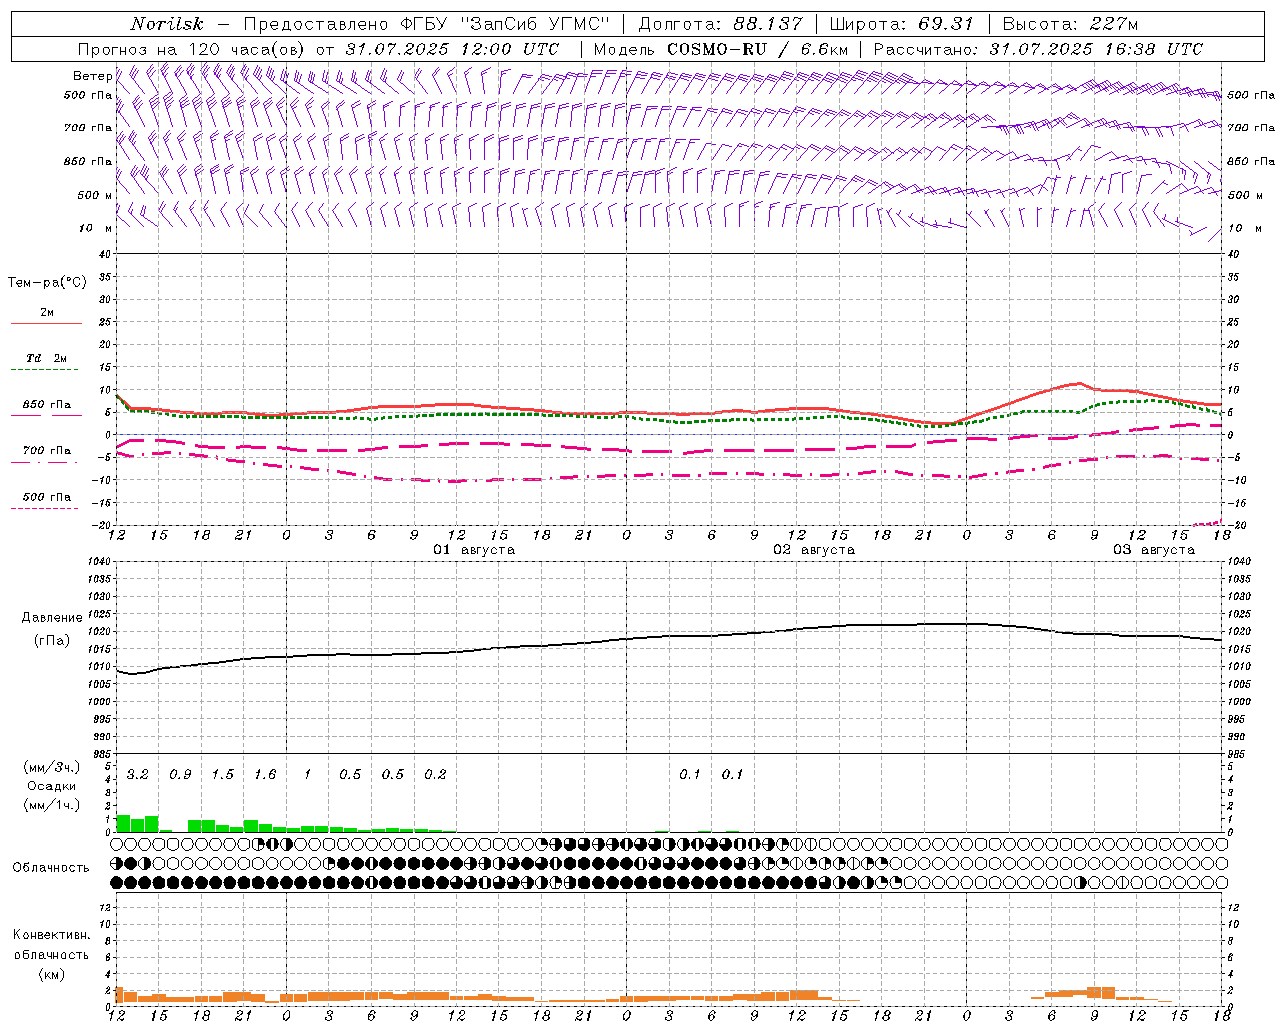Click the "Тем-ра(°C)" axis label
Viewport: 1280px width, 1024px height.
click(x=47, y=283)
